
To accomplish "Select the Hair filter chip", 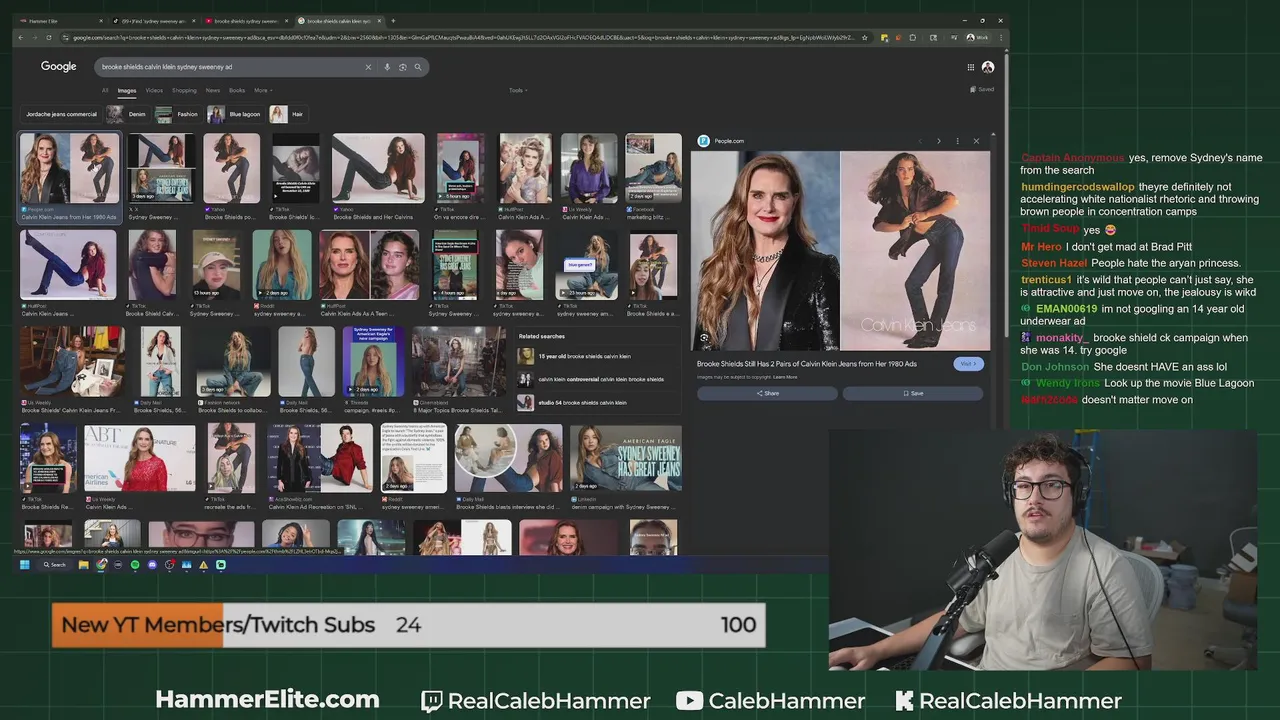I will click(287, 114).
